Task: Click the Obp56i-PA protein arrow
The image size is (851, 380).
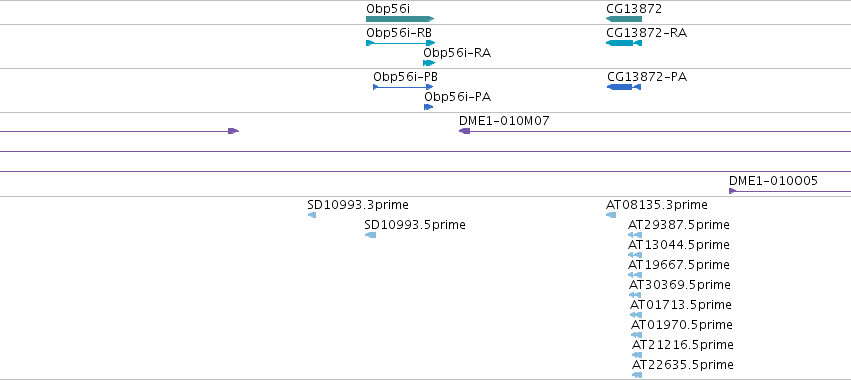Action: (x=428, y=107)
